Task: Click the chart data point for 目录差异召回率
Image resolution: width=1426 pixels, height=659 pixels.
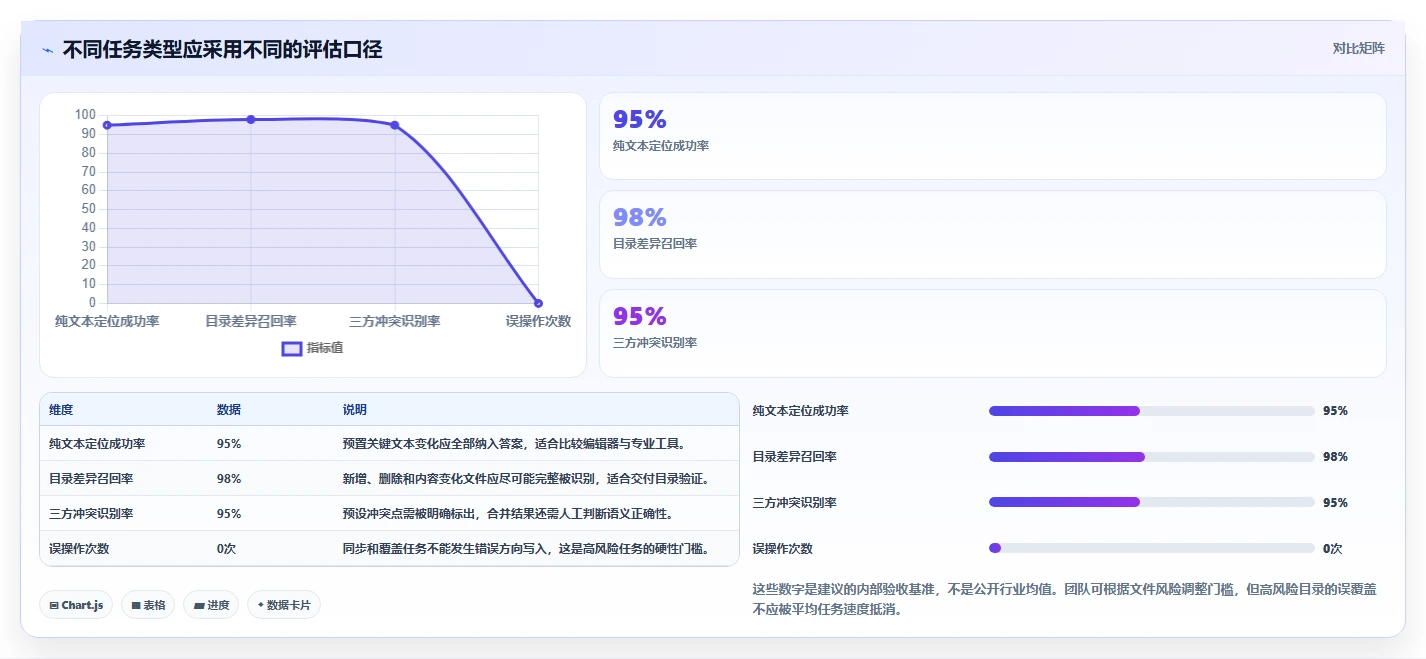Action: coord(251,119)
